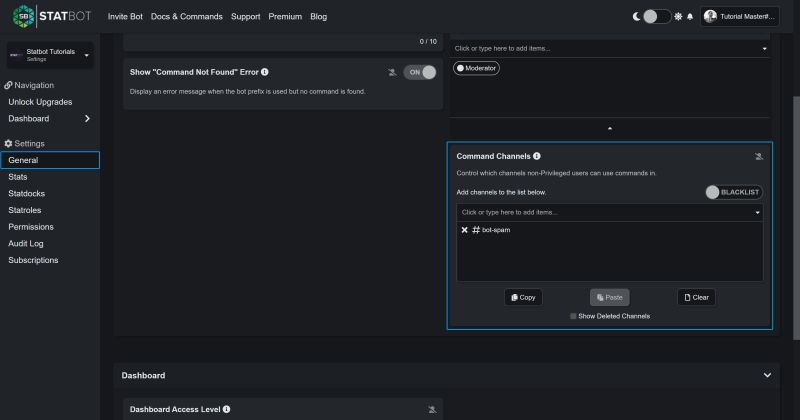
Task: Click info icon beside Dashboard Access Level
Action: tap(227, 409)
